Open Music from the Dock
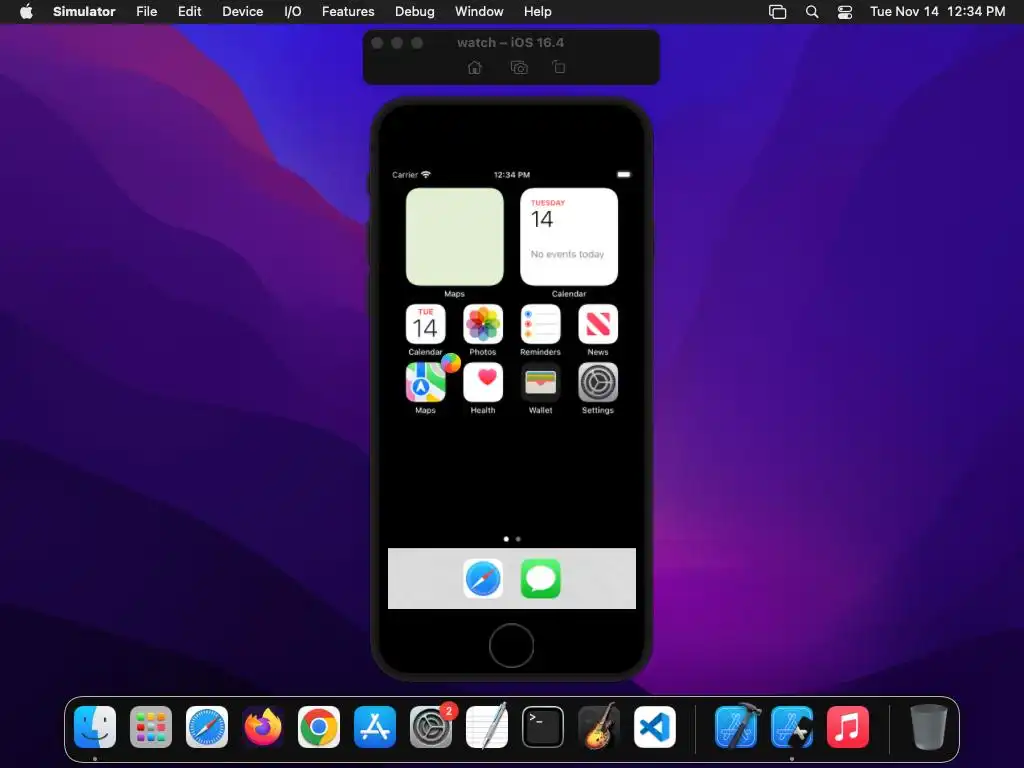The width and height of the screenshot is (1024, 768). 848,727
